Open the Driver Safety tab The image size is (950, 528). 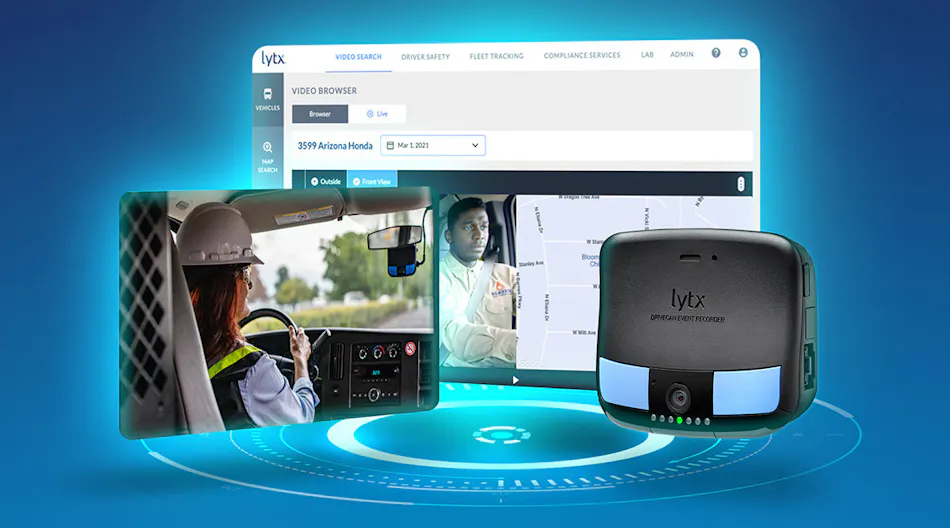point(425,57)
